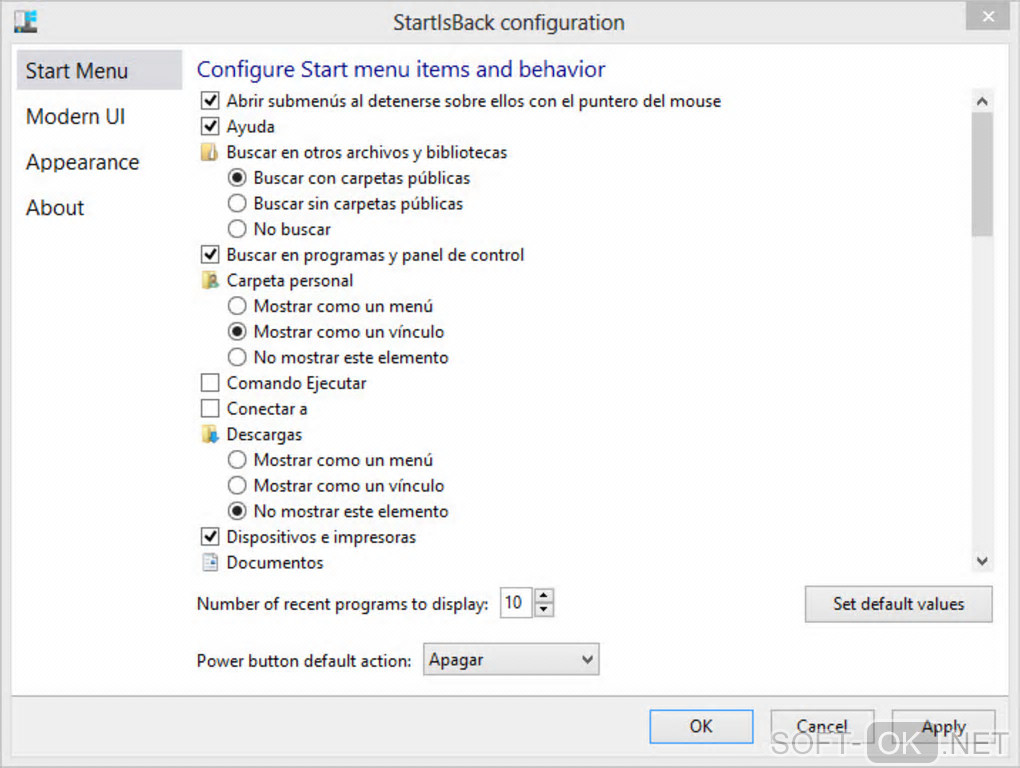The height and width of the screenshot is (768, 1020).
Task: Click the Descargas download folder icon
Action: point(209,434)
